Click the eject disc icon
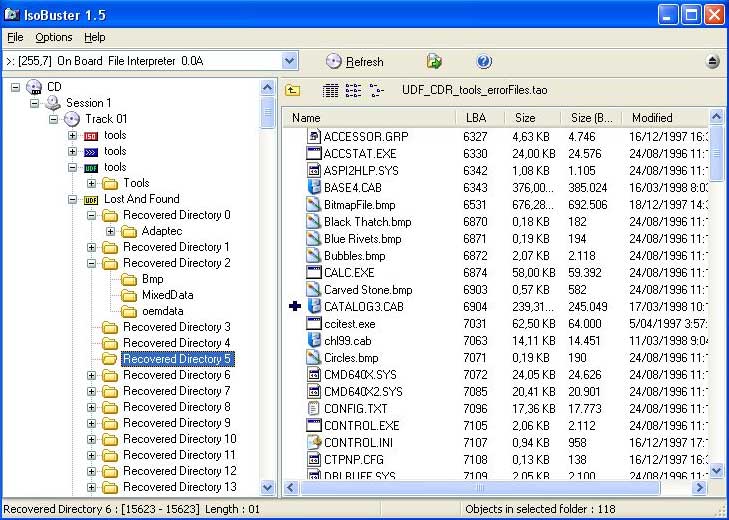This screenshot has width=729, height=520. coord(713,61)
